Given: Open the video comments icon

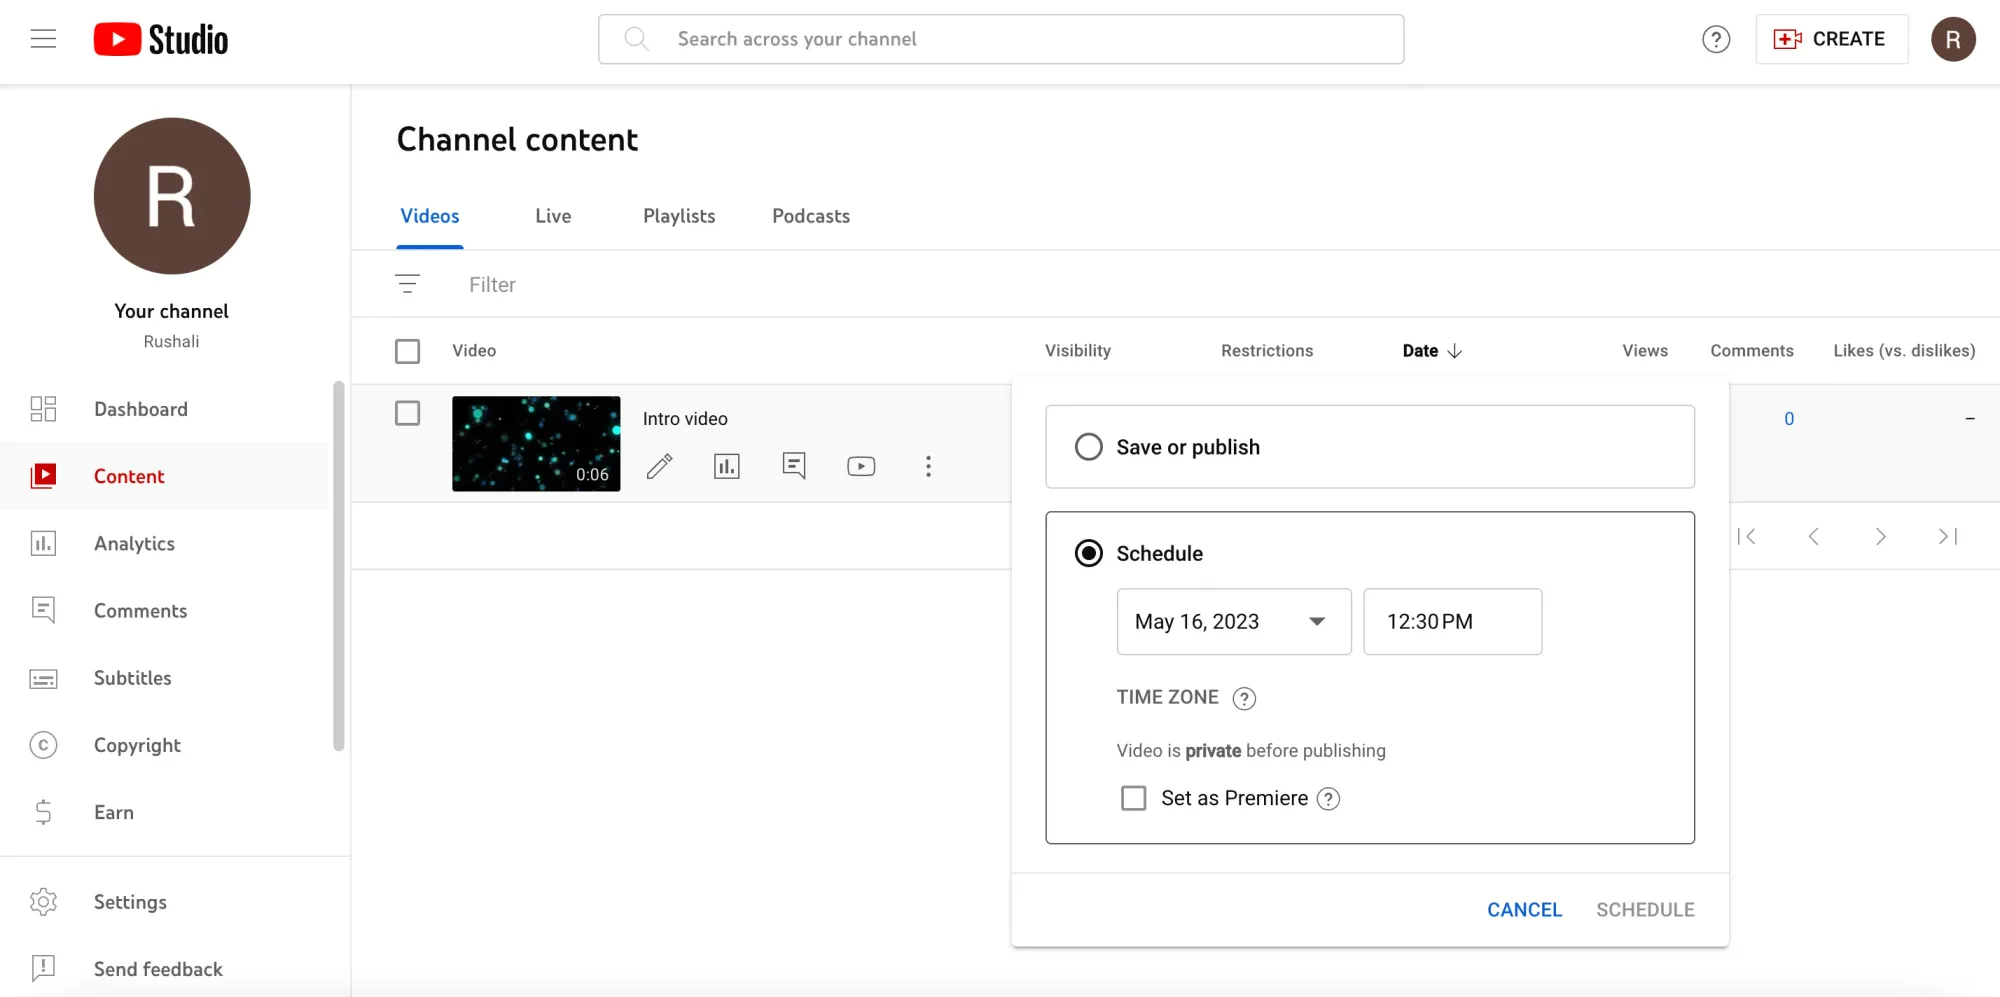Looking at the screenshot, I should point(794,466).
